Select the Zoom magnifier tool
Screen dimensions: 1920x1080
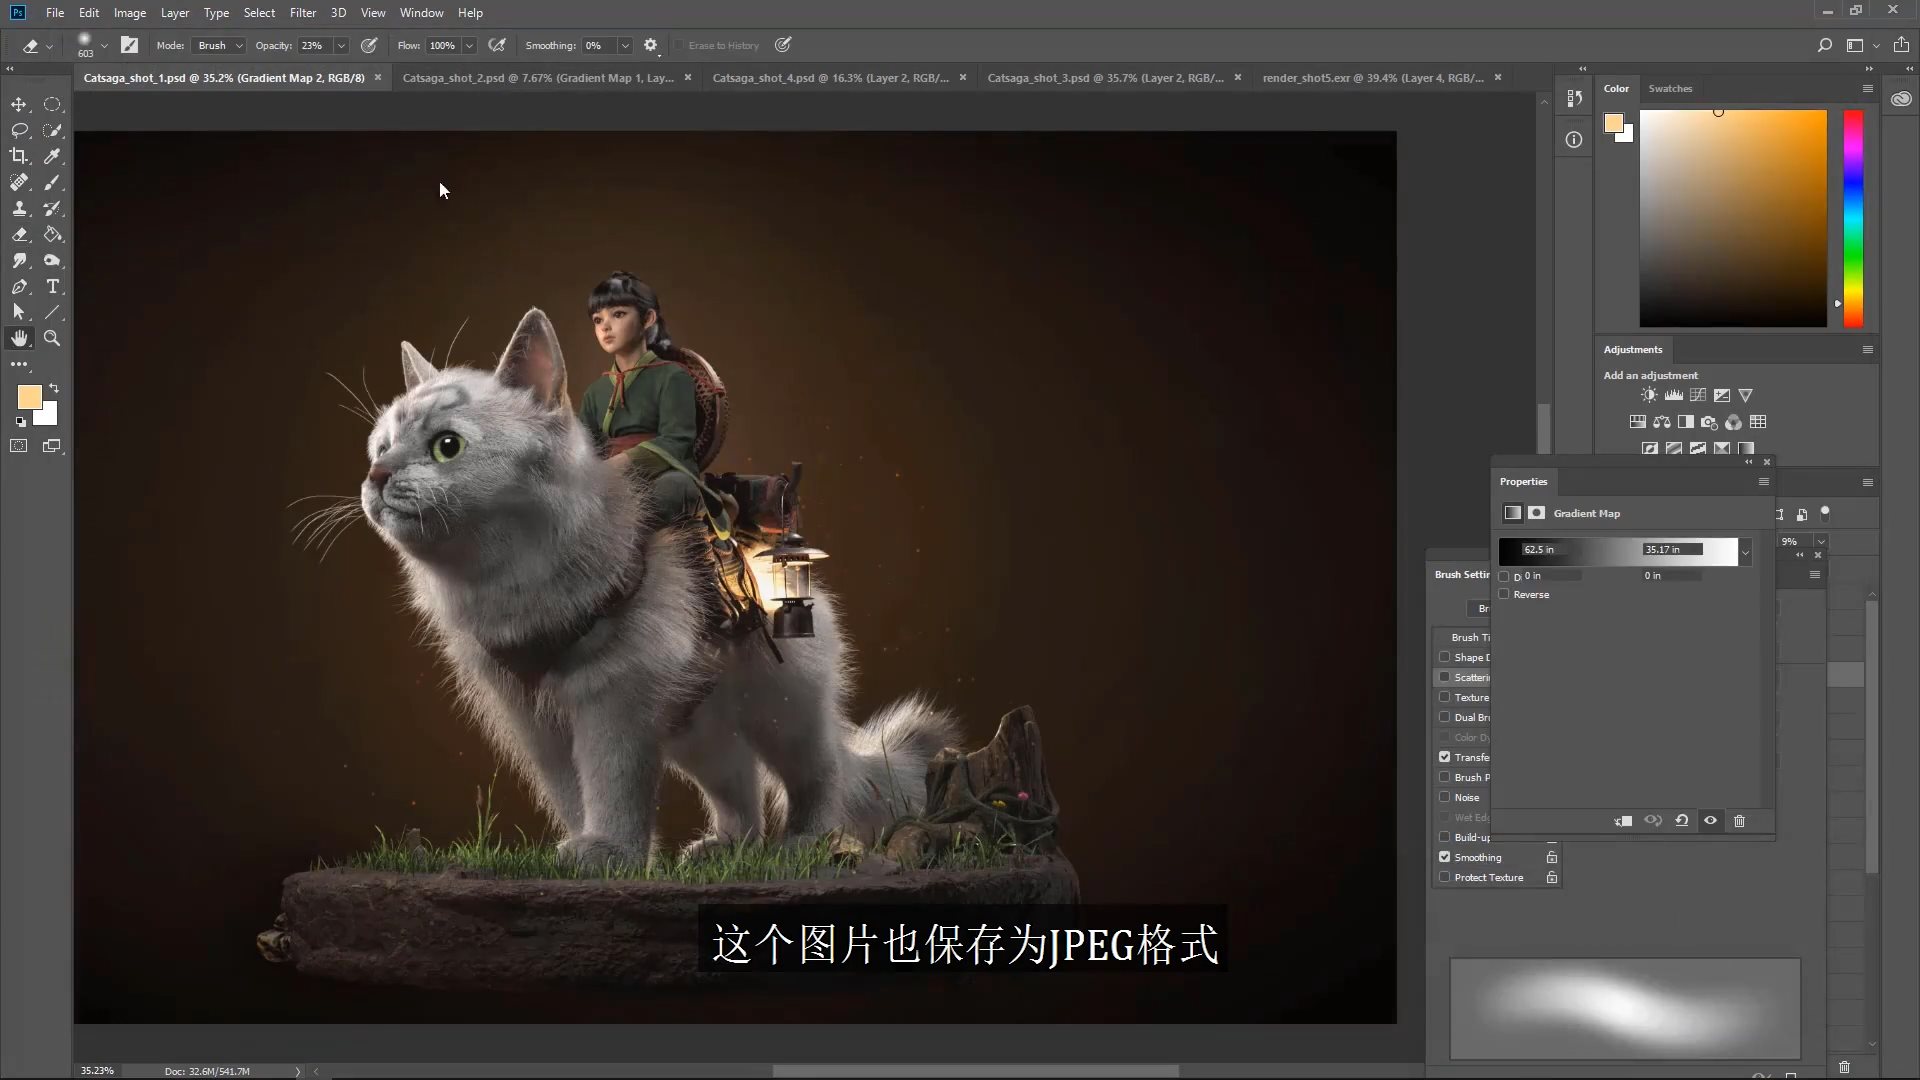point(52,338)
